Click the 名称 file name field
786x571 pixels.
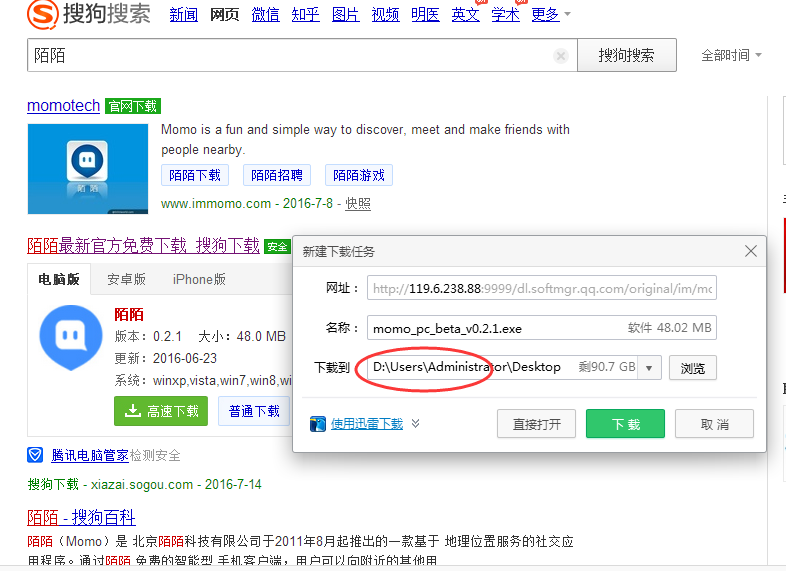click(542, 328)
